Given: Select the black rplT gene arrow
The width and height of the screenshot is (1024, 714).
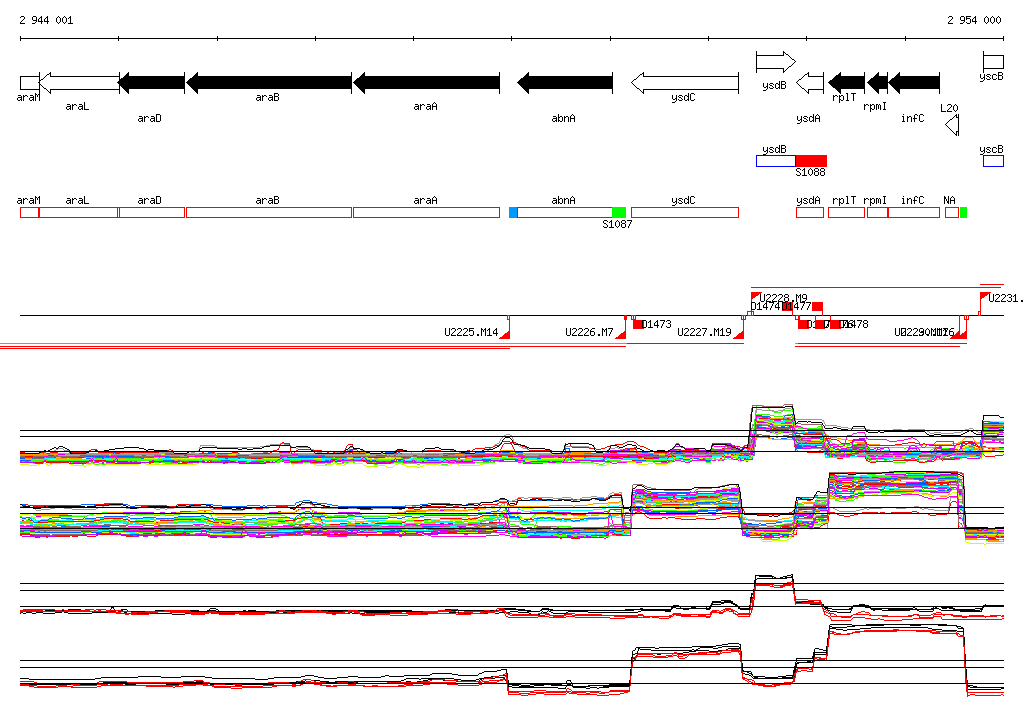Looking at the screenshot, I should click(x=846, y=83).
